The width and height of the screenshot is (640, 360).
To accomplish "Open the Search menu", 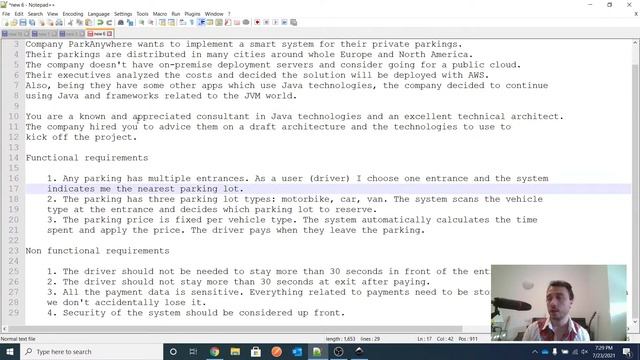I will [35, 14].
